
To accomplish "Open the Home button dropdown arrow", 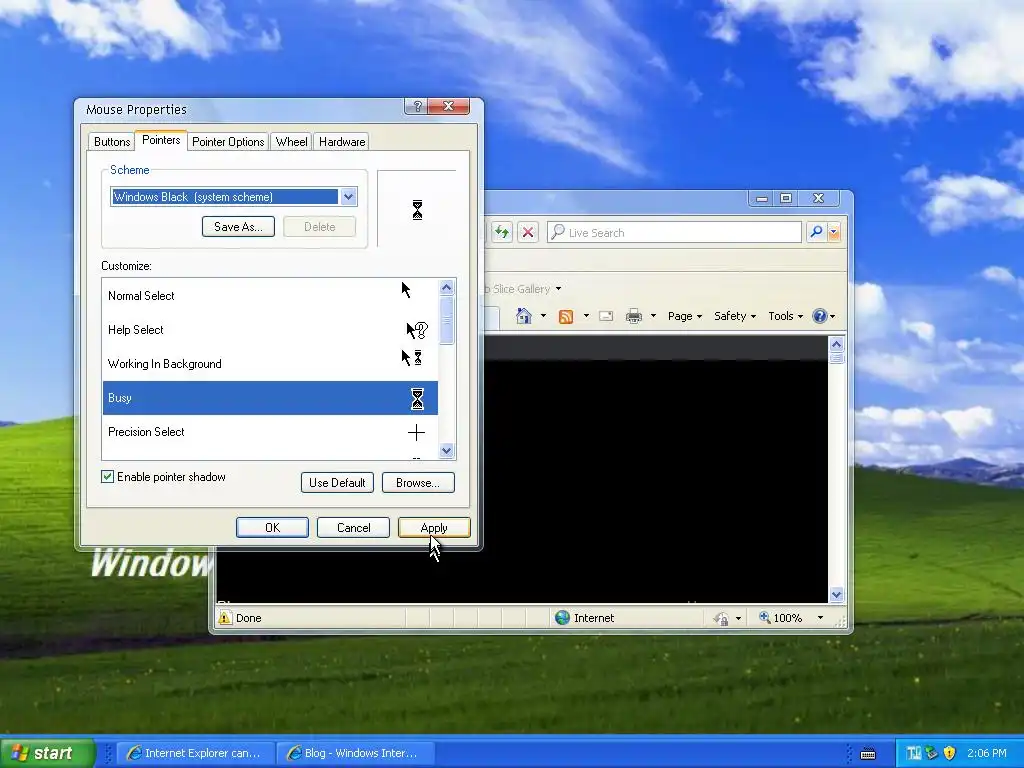I will pos(543,316).
